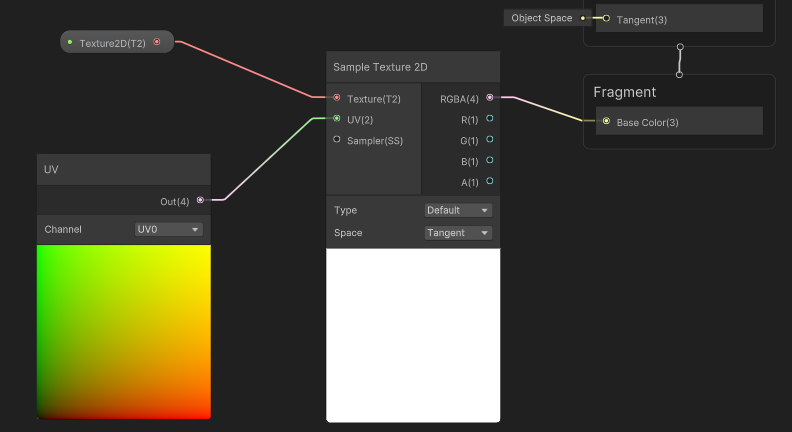This screenshot has width=792, height=432.
Task: Click the Sampler(SS) input port
Action: click(x=337, y=139)
